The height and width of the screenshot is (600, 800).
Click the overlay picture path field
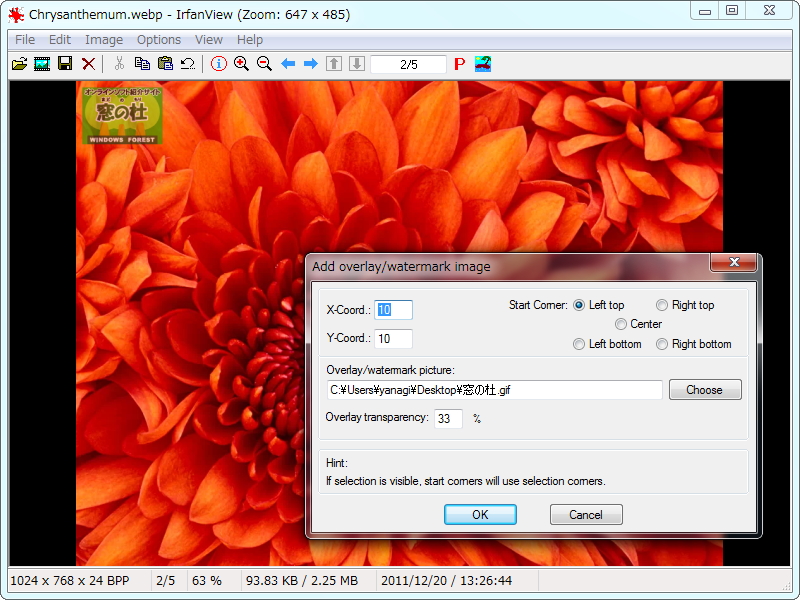(x=494, y=390)
